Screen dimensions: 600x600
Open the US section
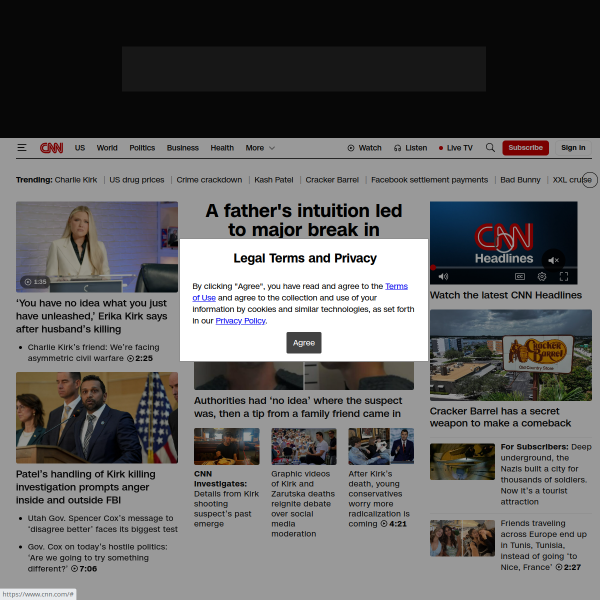[80, 148]
